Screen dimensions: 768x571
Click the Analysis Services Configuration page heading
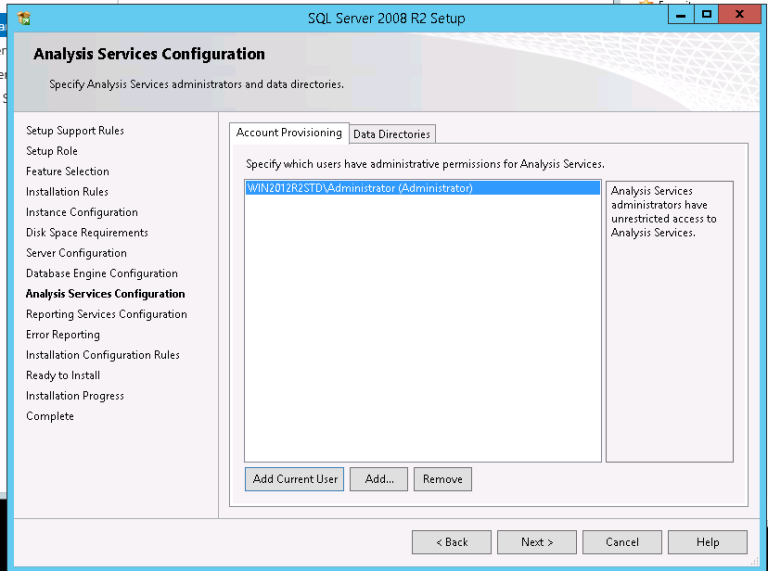pyautogui.click(x=149, y=54)
